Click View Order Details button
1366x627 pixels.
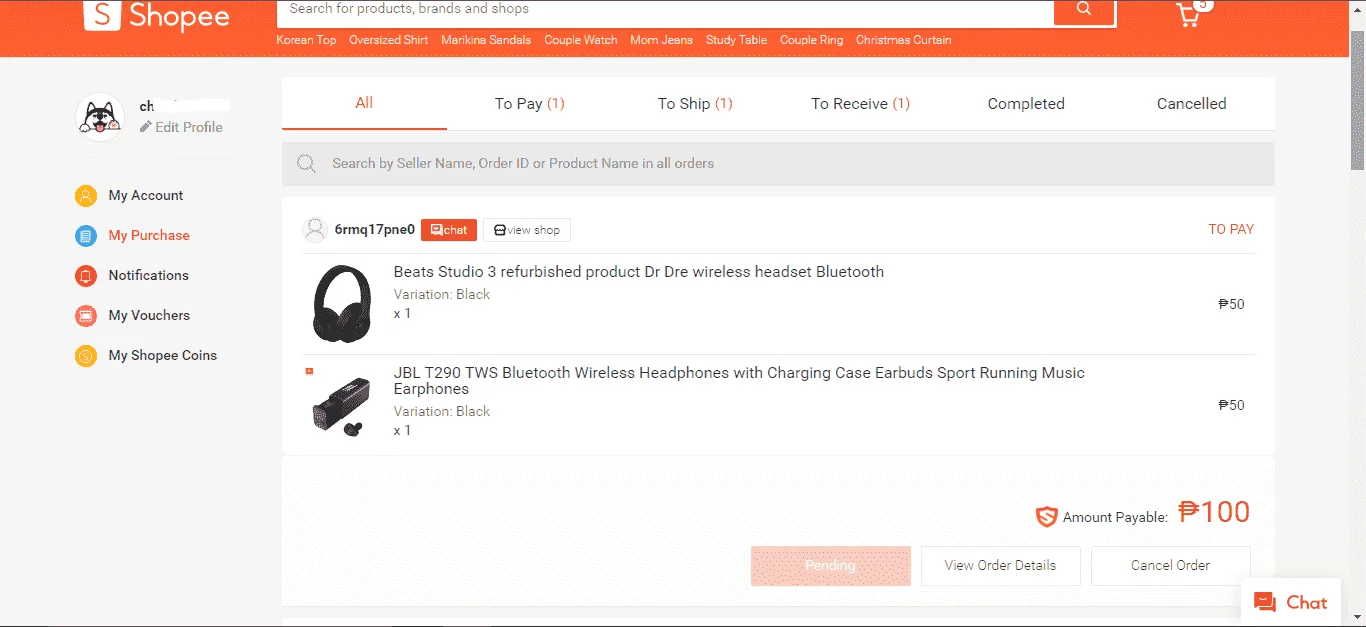coord(1001,565)
